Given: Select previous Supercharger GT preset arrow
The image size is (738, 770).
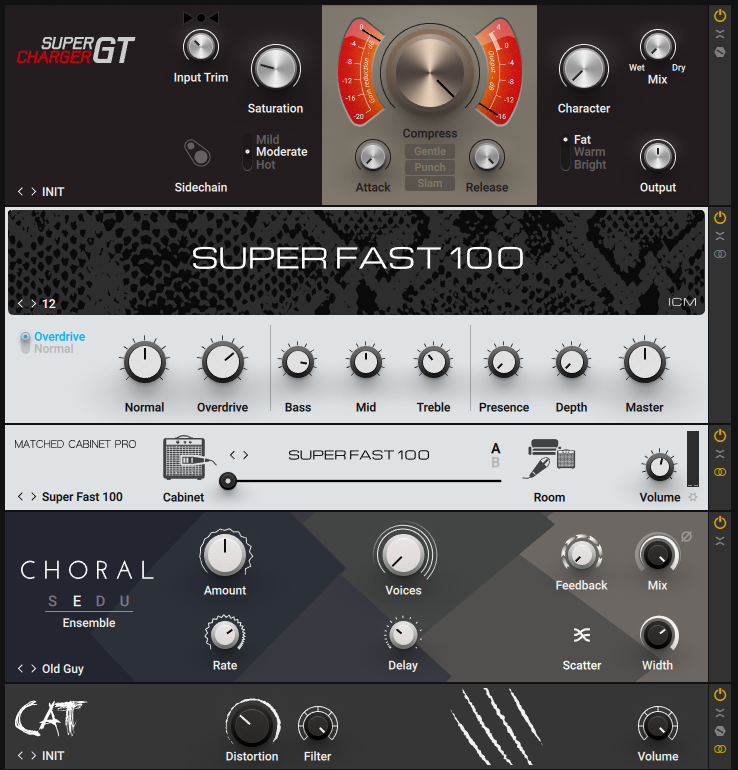Looking at the screenshot, I should coord(20,192).
